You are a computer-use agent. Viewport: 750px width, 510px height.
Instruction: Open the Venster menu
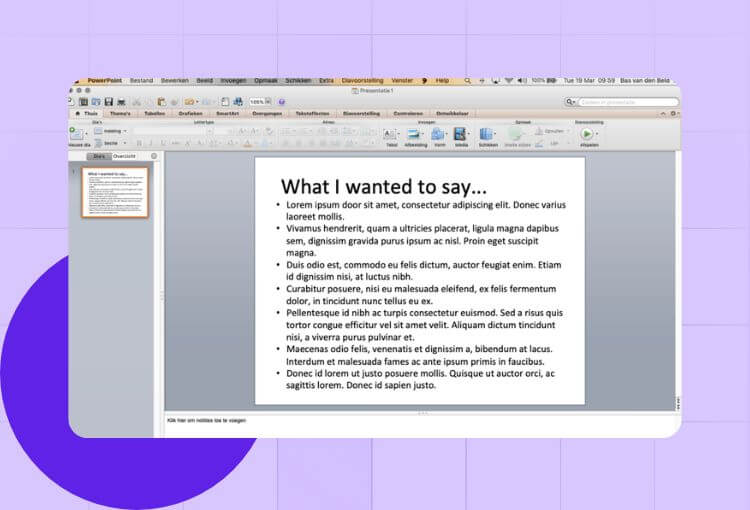click(402, 80)
